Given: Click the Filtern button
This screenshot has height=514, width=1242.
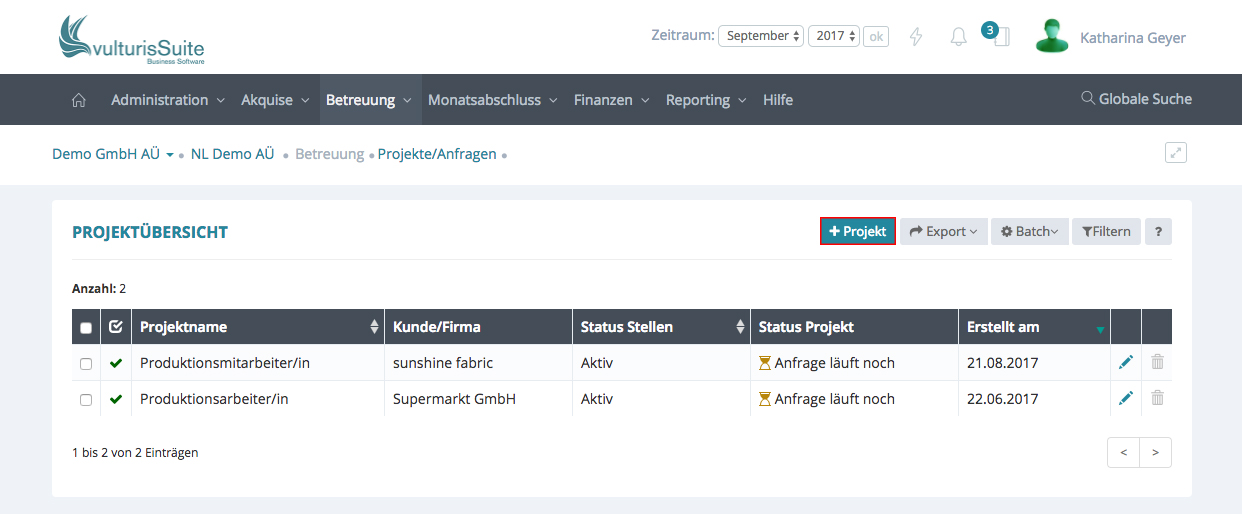Looking at the screenshot, I should click(x=1106, y=231).
